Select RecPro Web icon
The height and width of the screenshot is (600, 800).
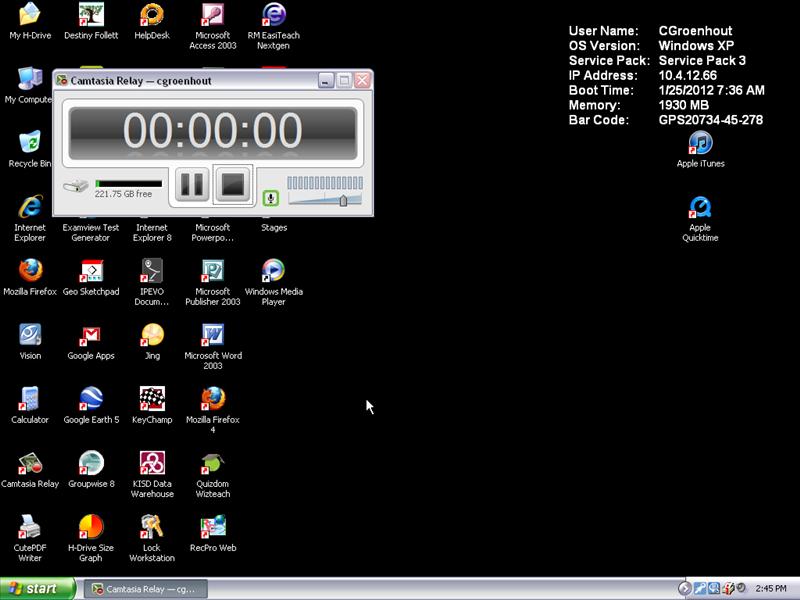213,534
